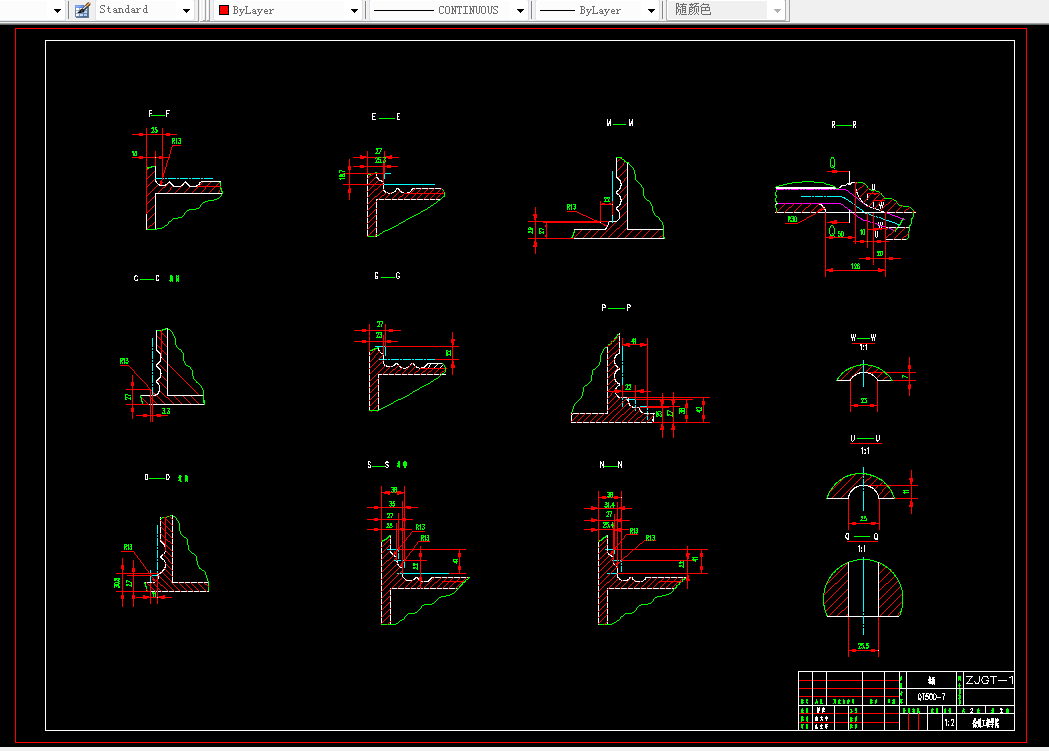Click the red ByLayer color swatch
The width and height of the screenshot is (1049, 751).
(224, 10)
